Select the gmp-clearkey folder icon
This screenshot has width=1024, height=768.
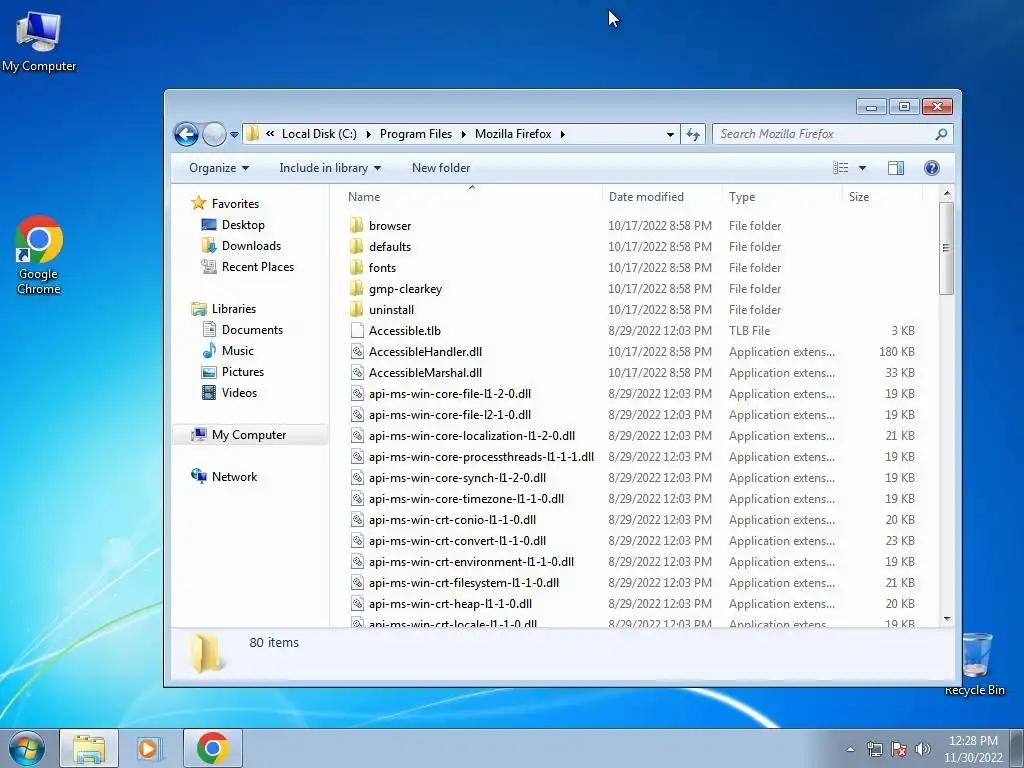point(357,289)
